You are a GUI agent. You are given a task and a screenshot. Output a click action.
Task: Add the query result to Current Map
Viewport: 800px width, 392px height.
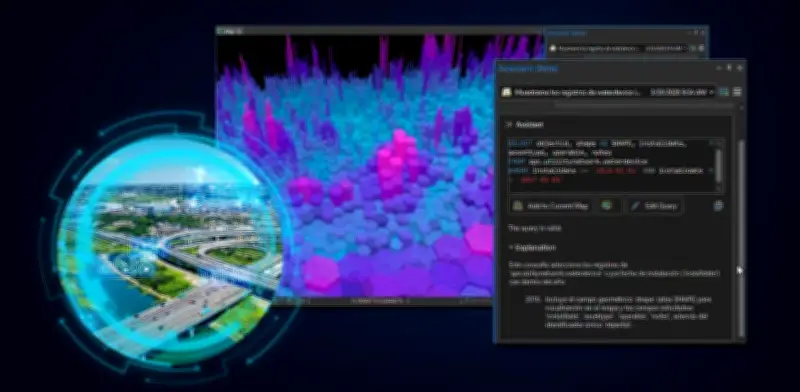[x=551, y=206]
